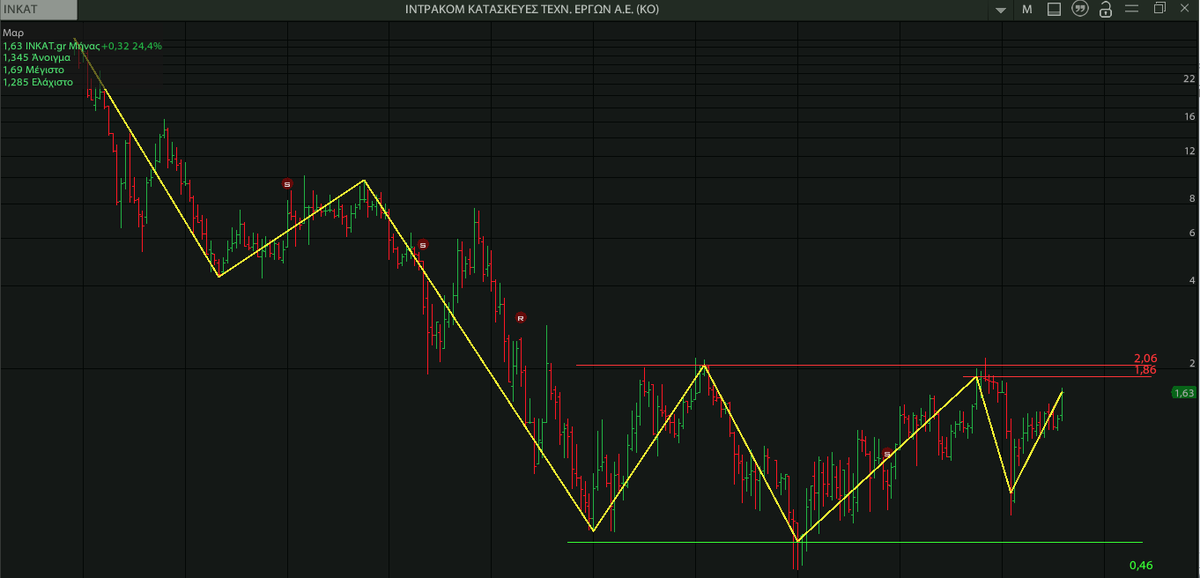The width and height of the screenshot is (1200, 578).
Task: Click the 1,345 Άνοιγμα value
Action: coord(35,58)
